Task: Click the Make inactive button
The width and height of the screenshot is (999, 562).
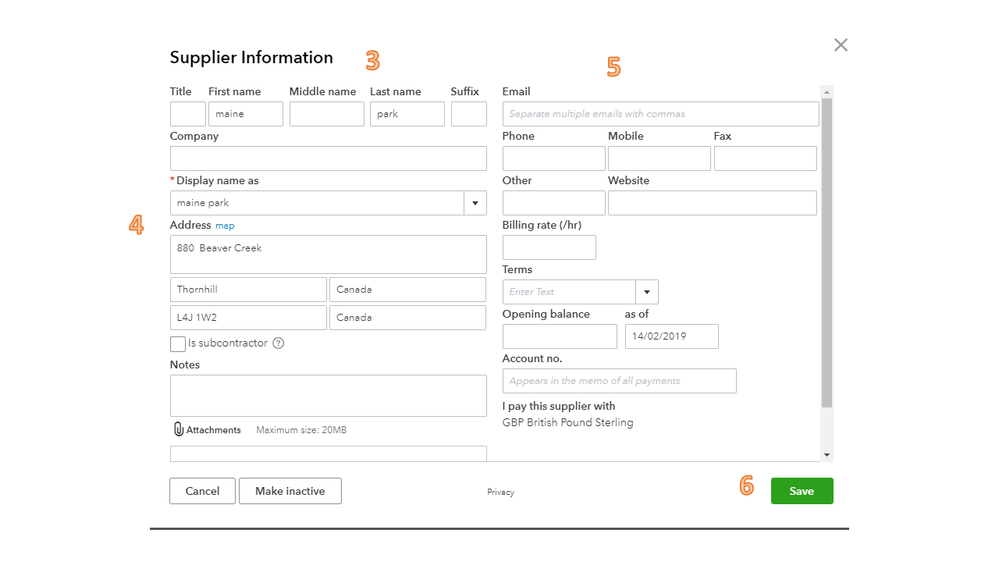Action: click(290, 491)
